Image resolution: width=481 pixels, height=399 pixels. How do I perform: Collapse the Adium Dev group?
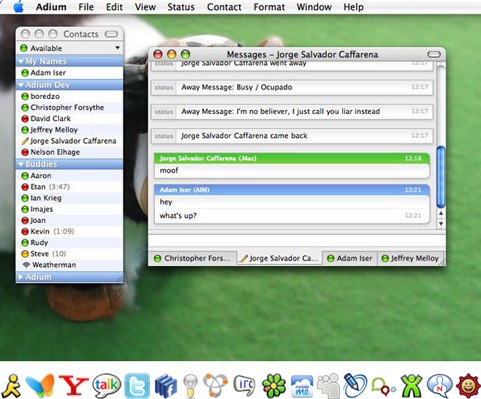pos(21,85)
